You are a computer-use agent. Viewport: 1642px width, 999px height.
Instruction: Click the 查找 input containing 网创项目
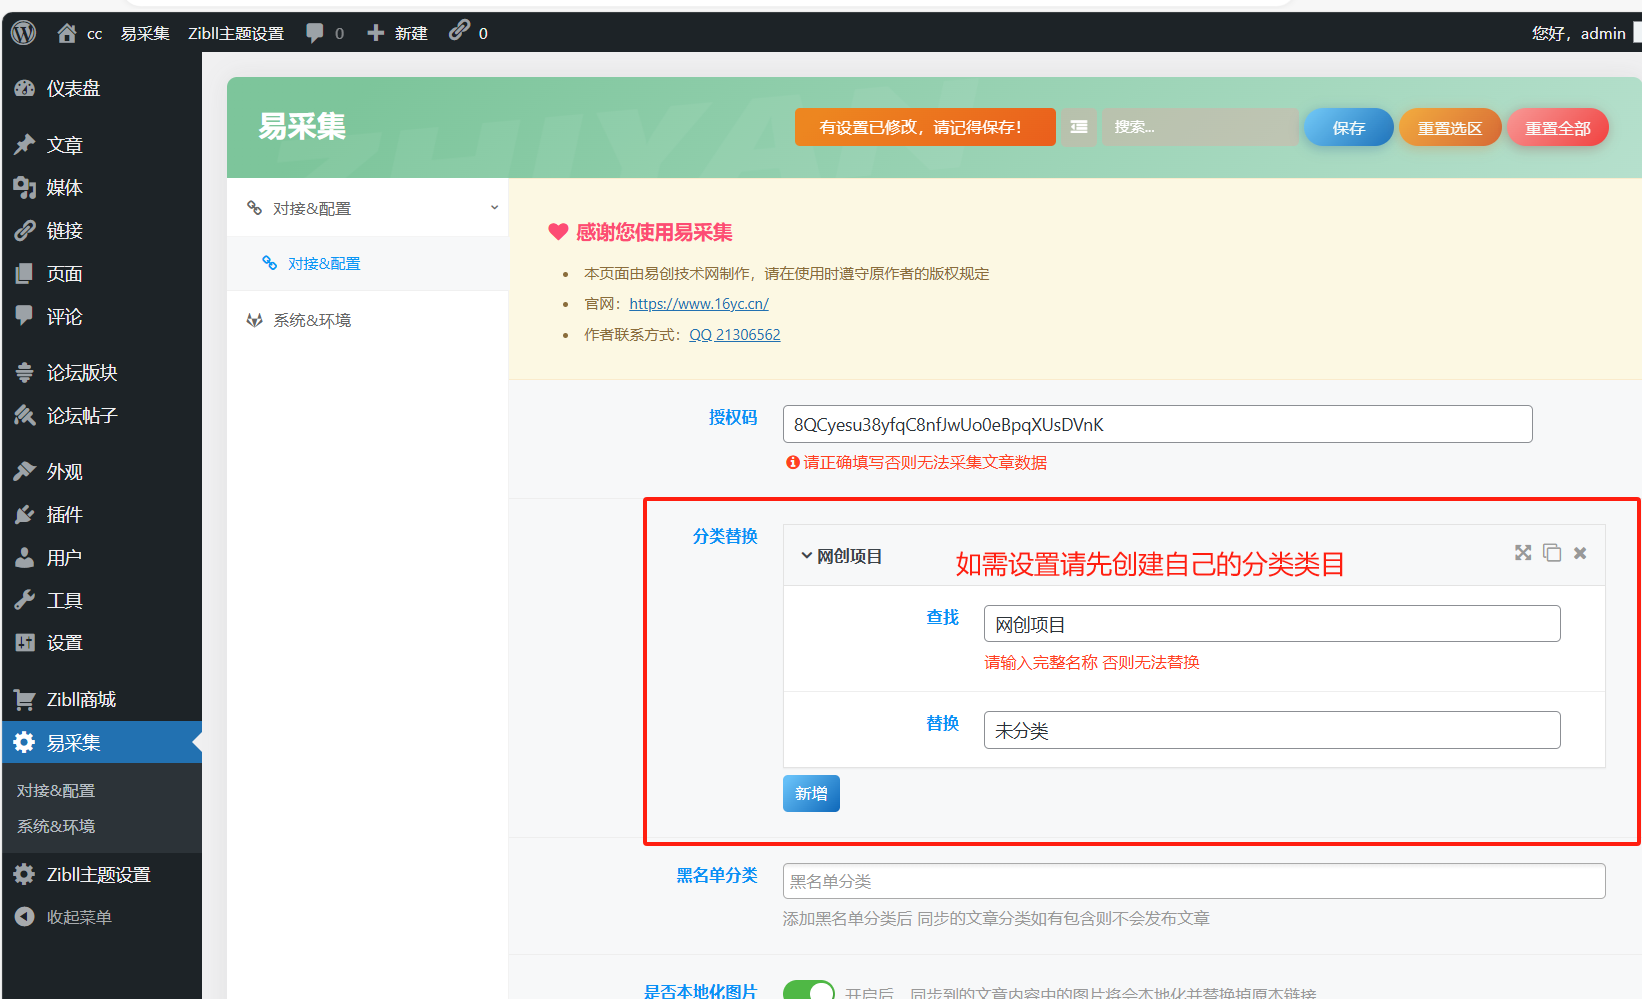(x=1272, y=624)
